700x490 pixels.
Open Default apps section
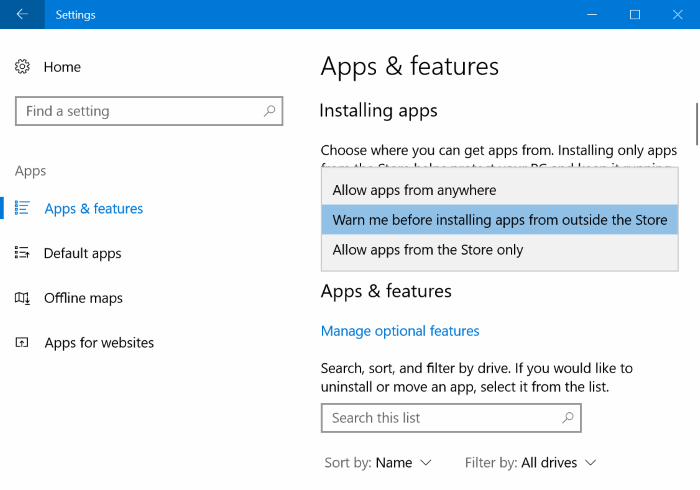(x=83, y=253)
